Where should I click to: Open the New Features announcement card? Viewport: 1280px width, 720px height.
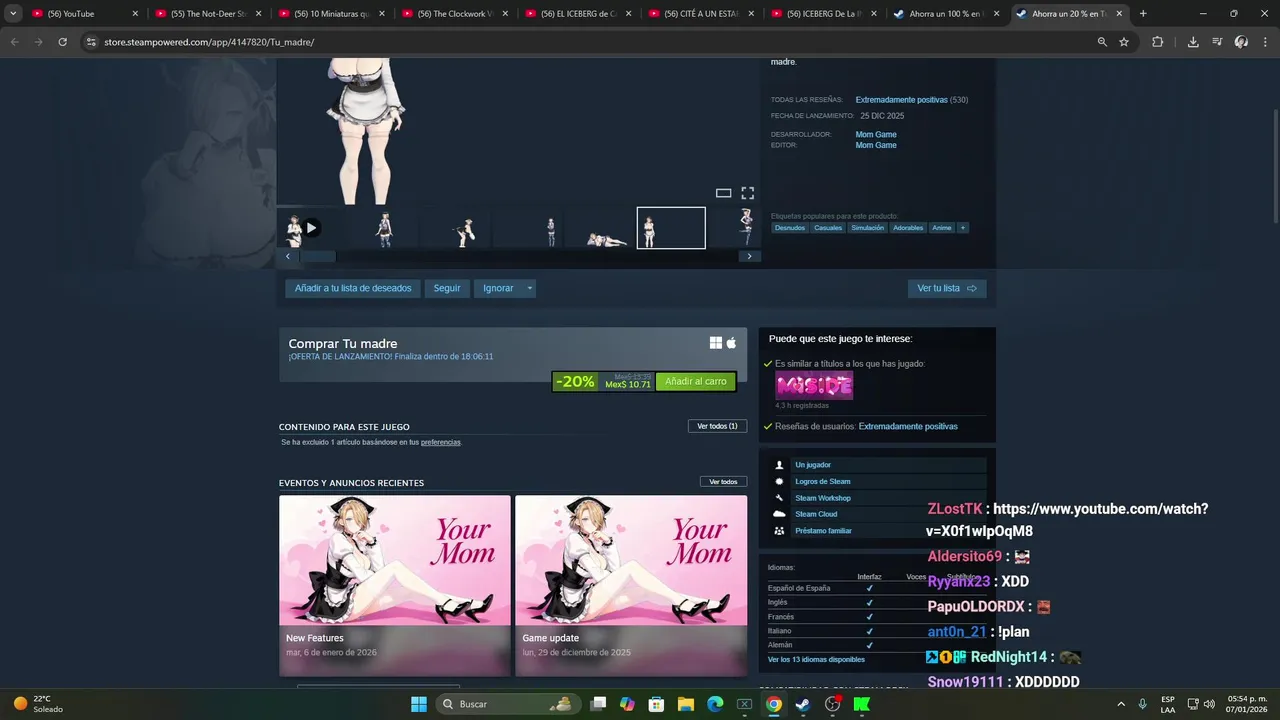coord(395,585)
